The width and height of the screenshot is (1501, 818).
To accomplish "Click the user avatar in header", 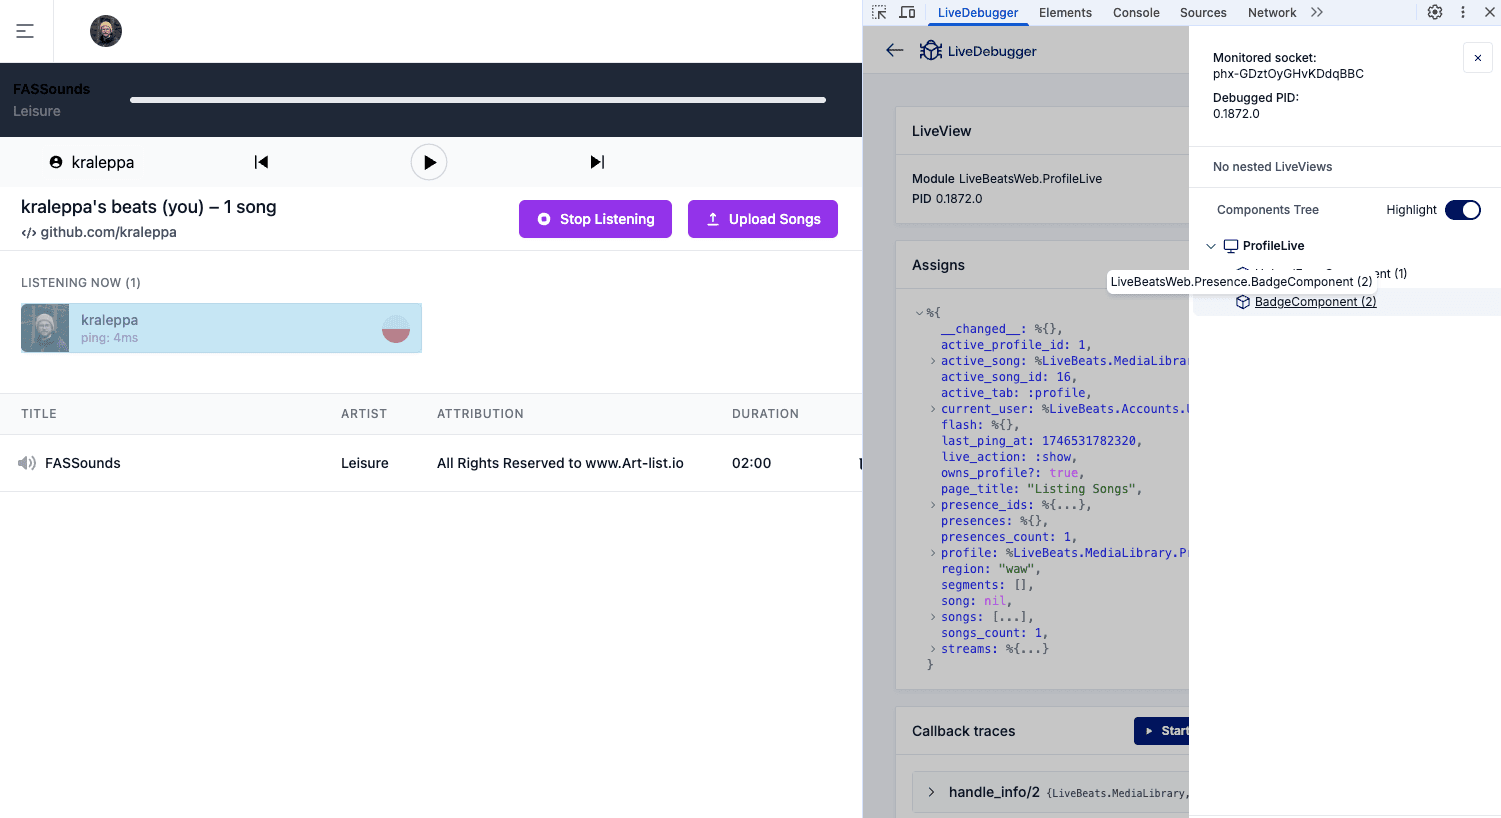I will click(x=106, y=31).
